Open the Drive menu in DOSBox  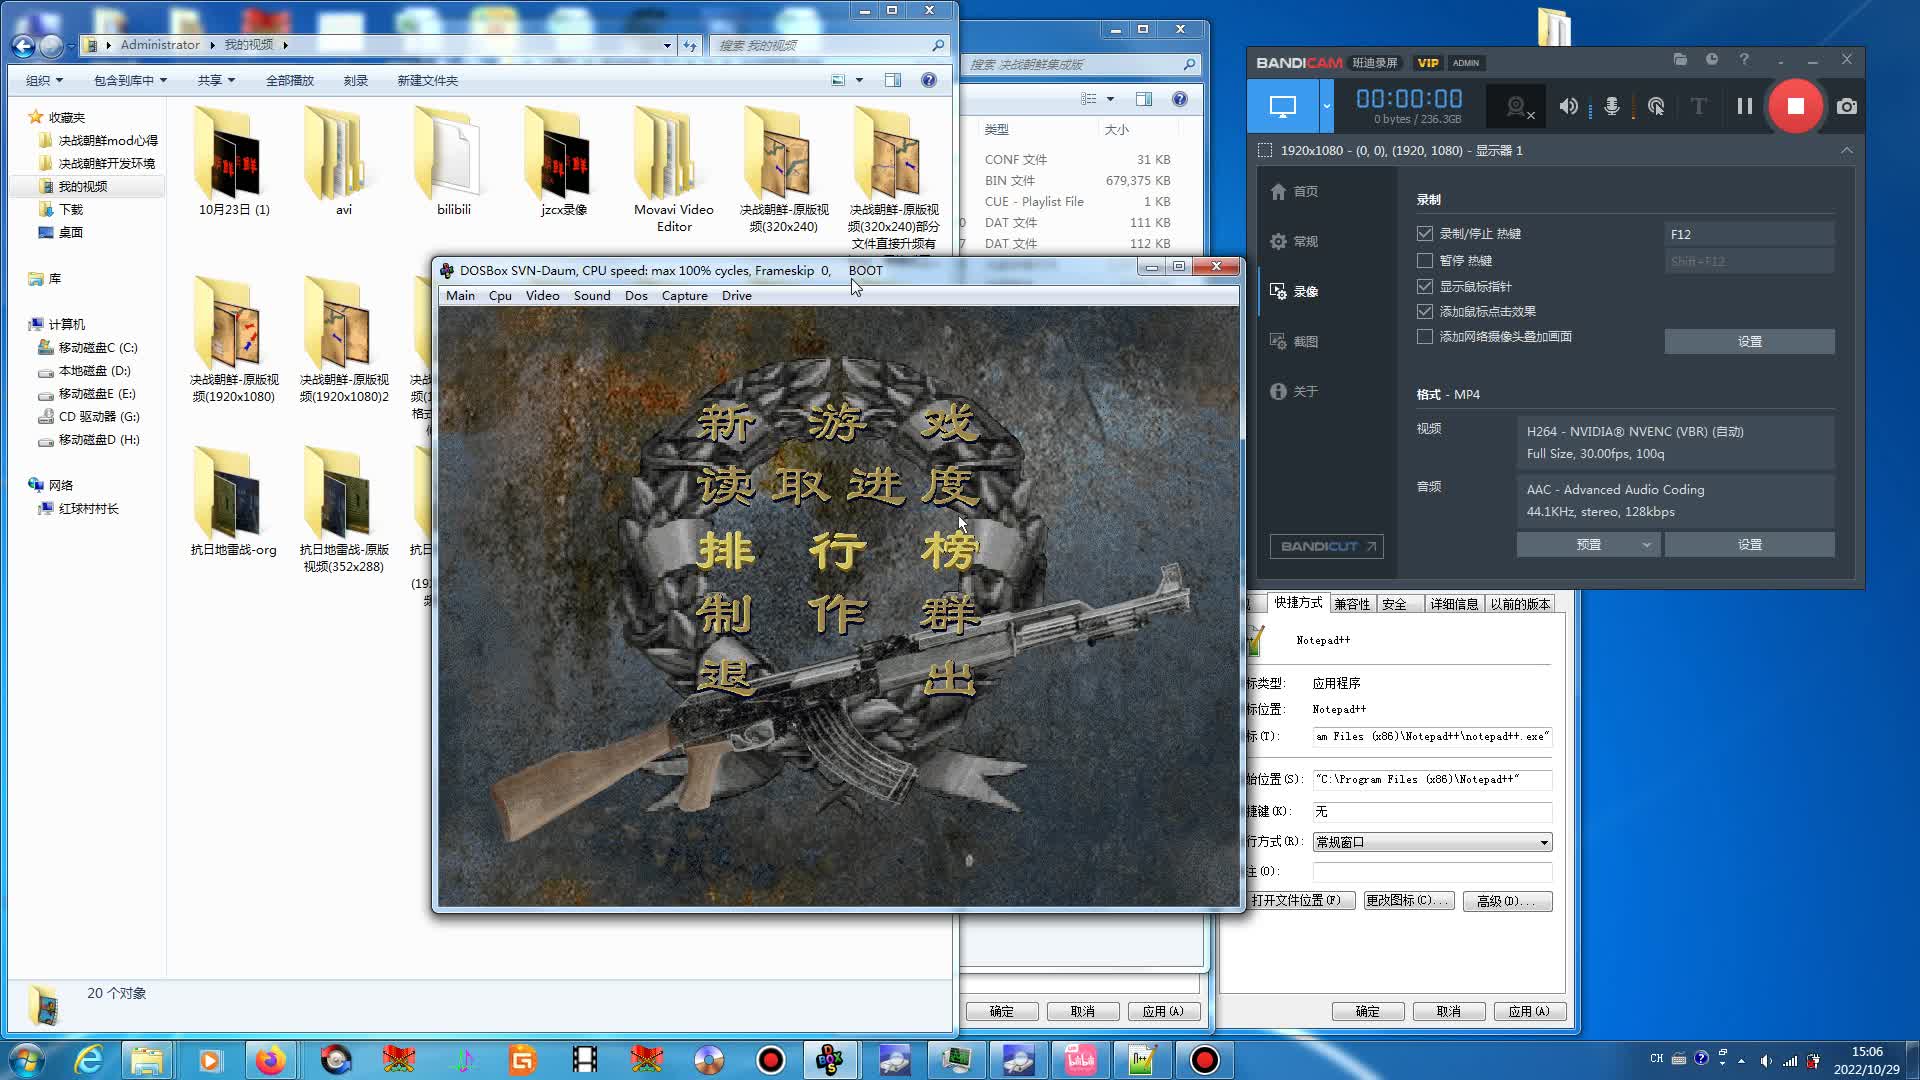(x=736, y=296)
